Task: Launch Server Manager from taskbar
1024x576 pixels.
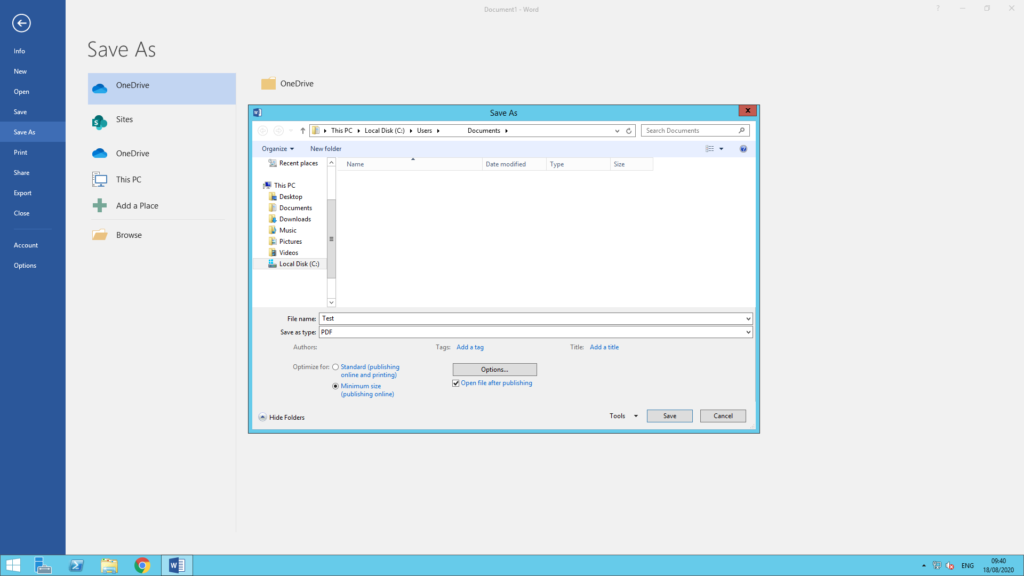Action: 43,565
